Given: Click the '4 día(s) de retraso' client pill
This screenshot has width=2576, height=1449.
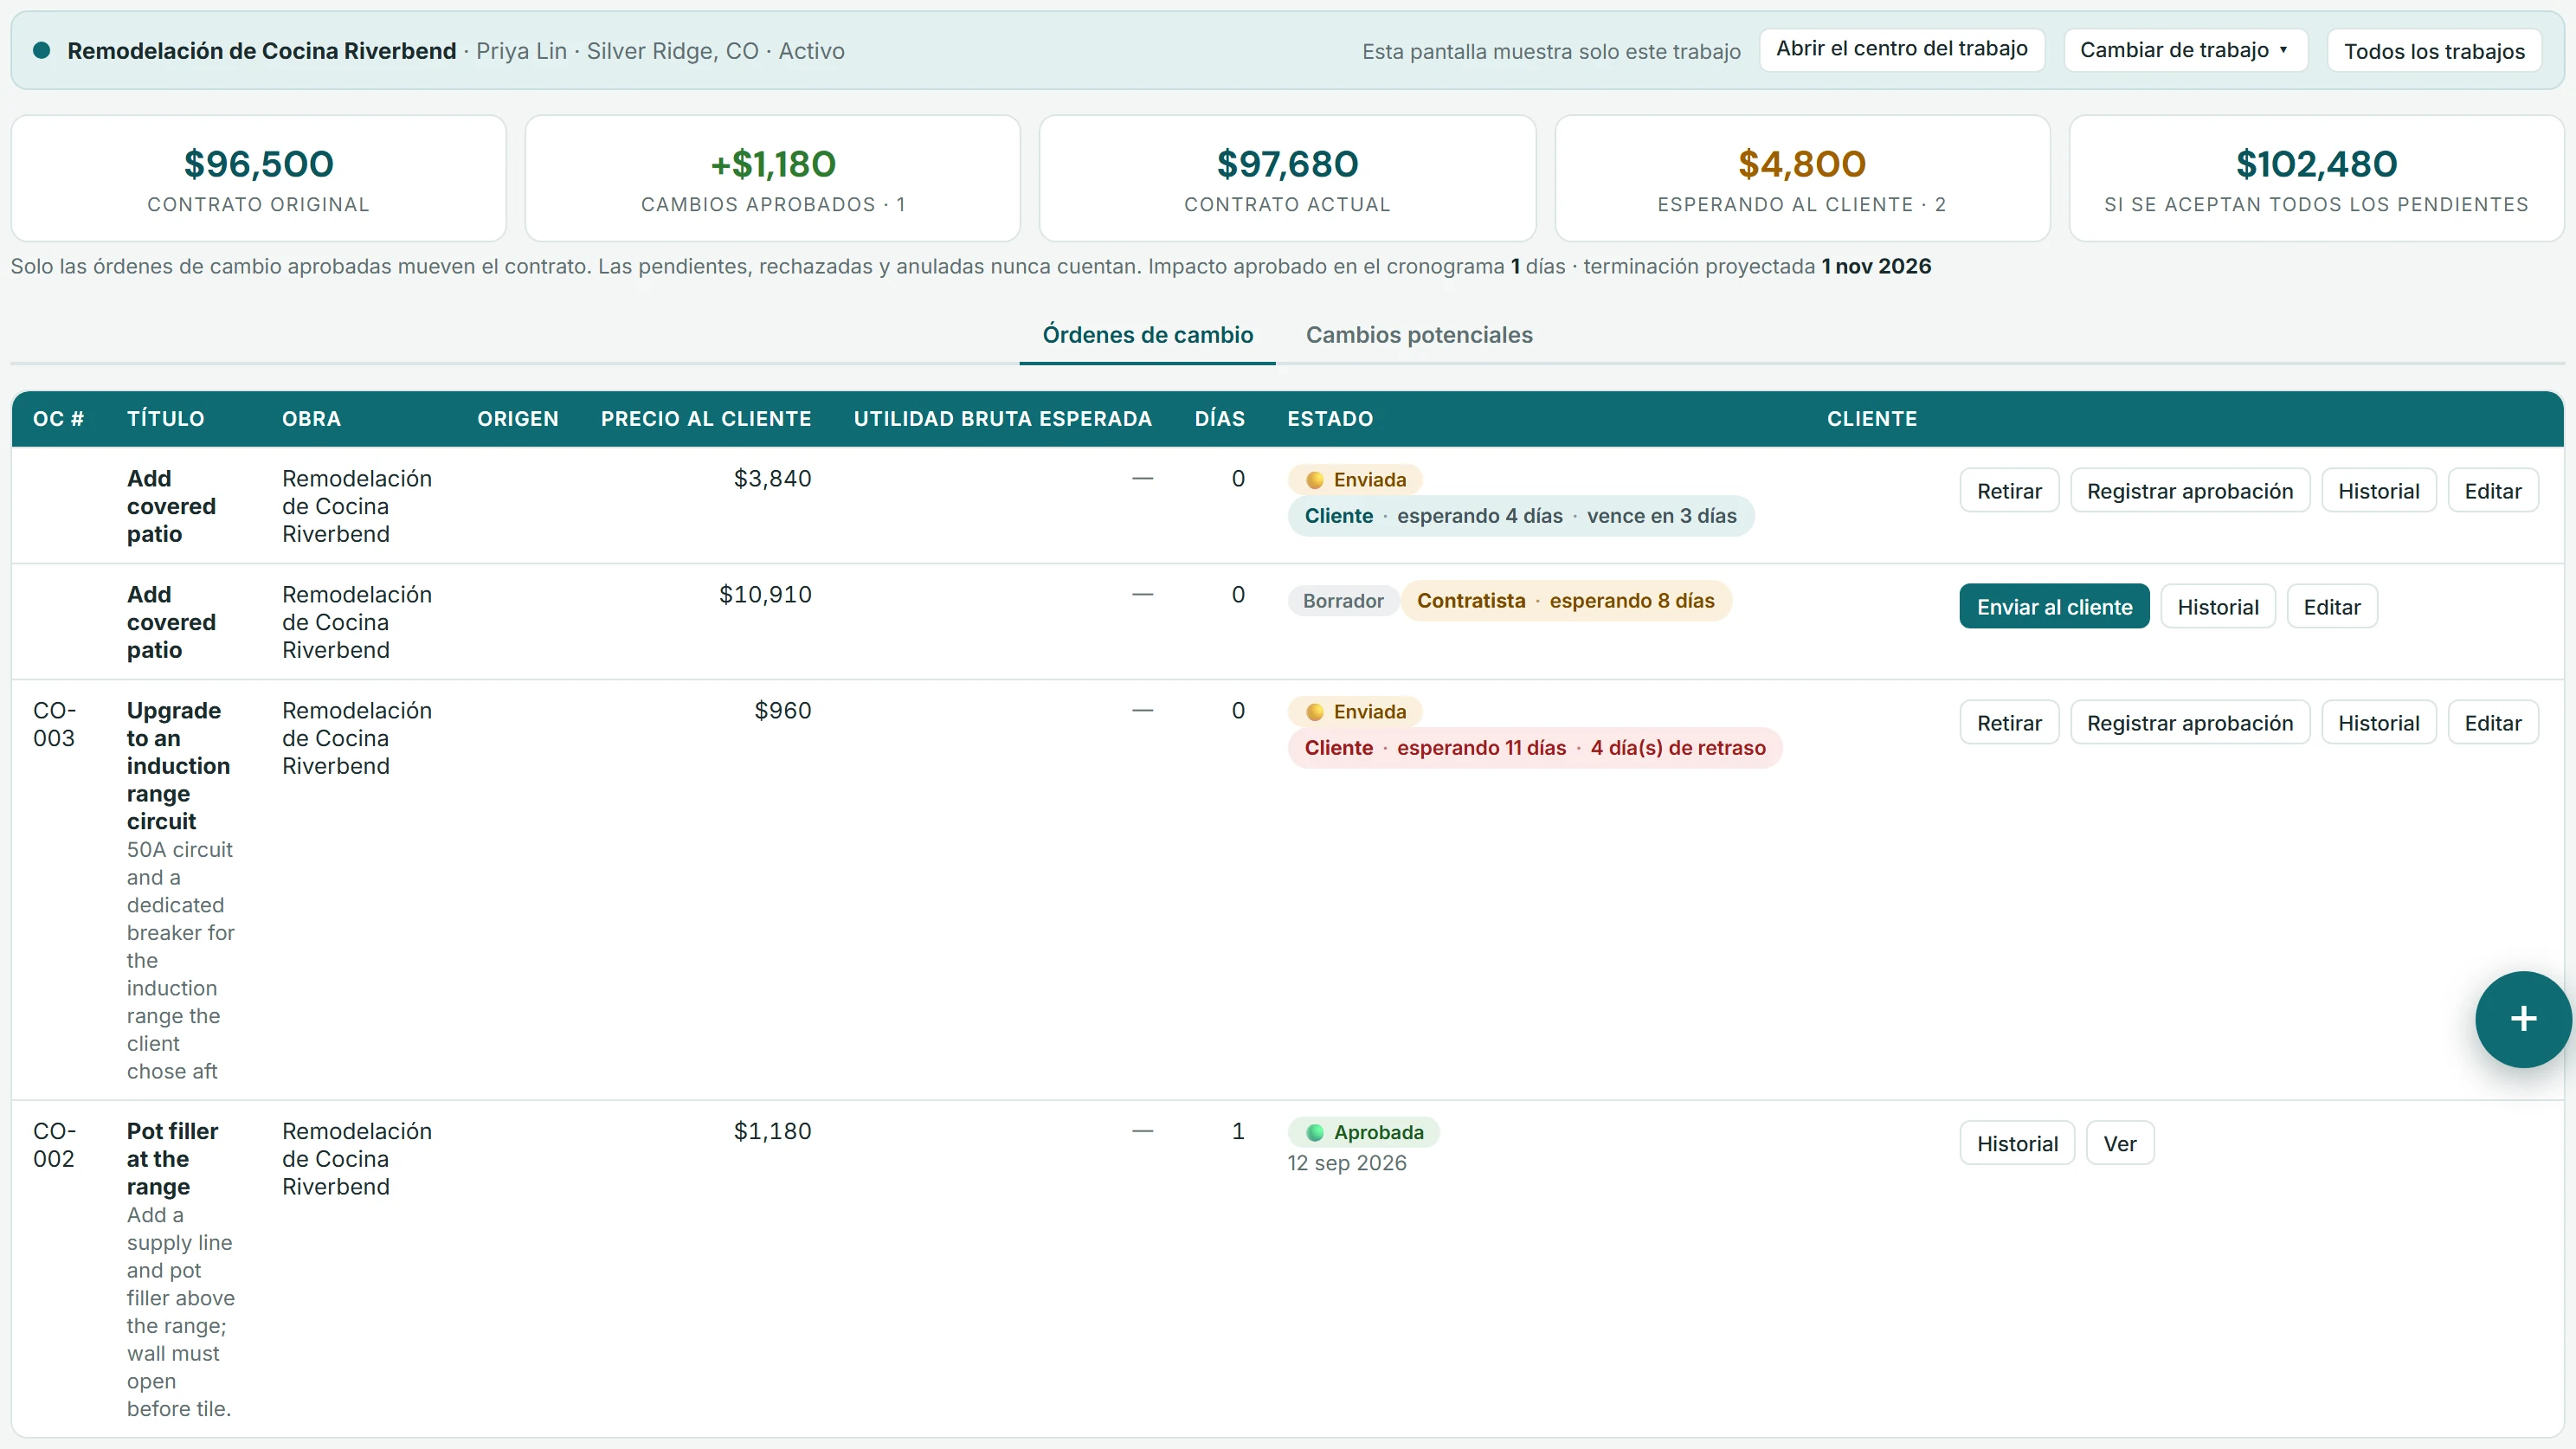Looking at the screenshot, I should coord(1535,748).
